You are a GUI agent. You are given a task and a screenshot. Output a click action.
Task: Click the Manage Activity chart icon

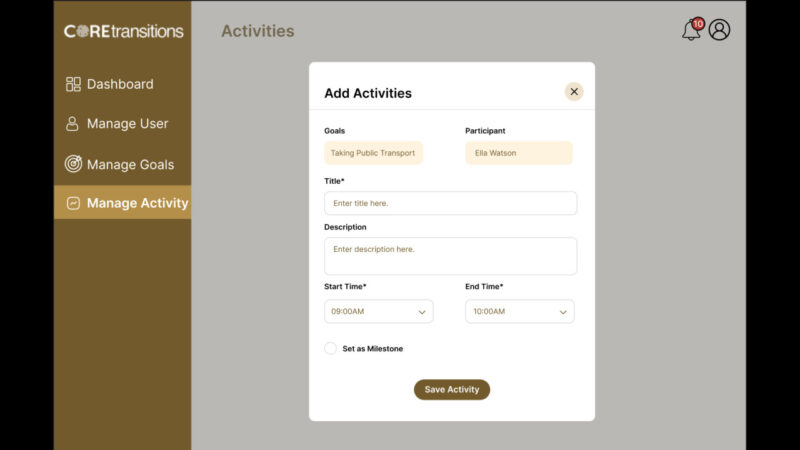click(73, 203)
